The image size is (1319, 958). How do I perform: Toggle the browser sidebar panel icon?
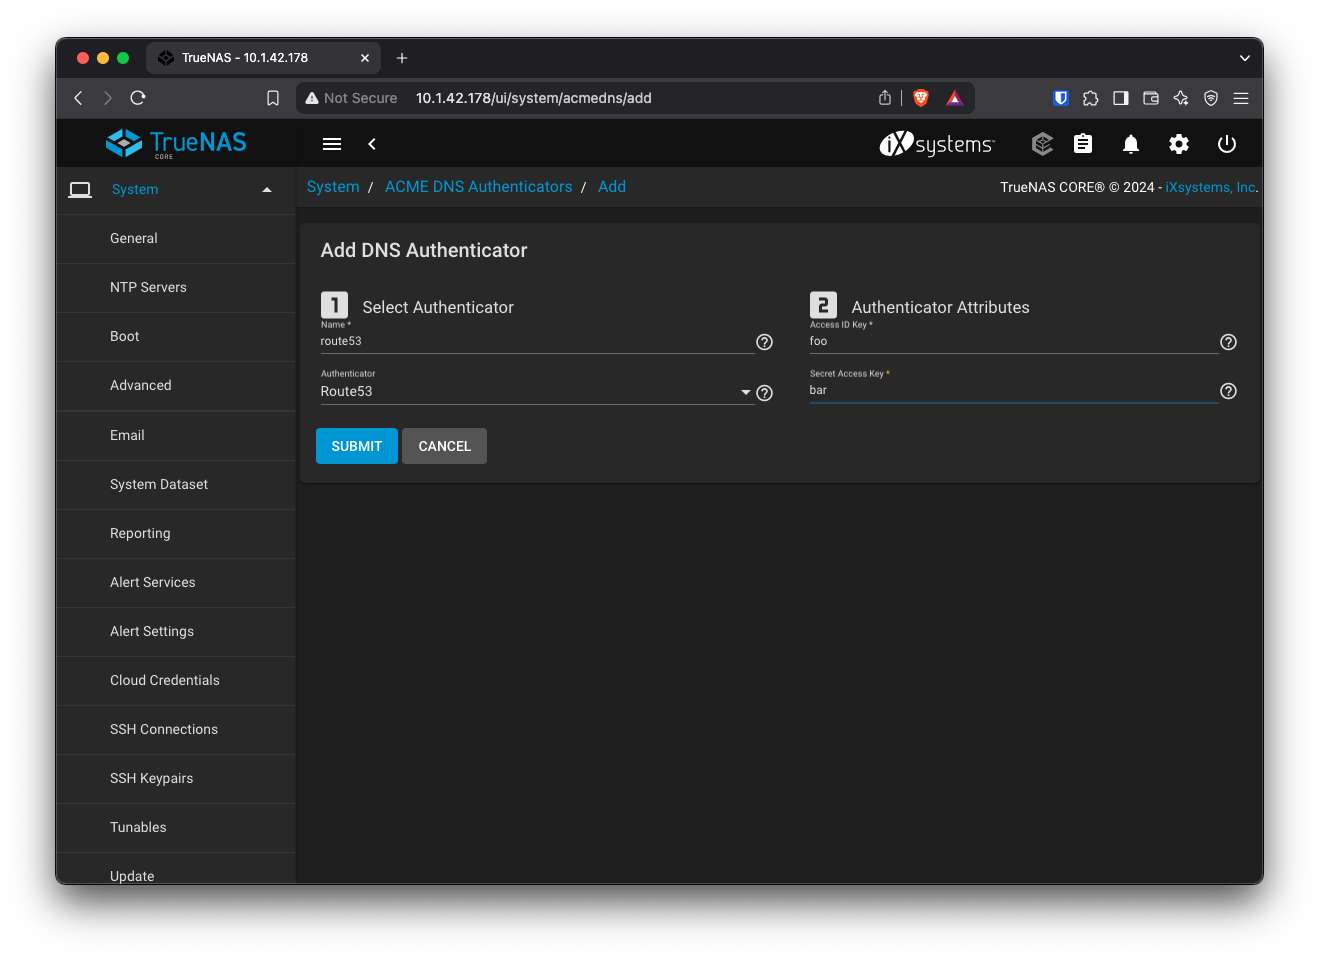1121,98
